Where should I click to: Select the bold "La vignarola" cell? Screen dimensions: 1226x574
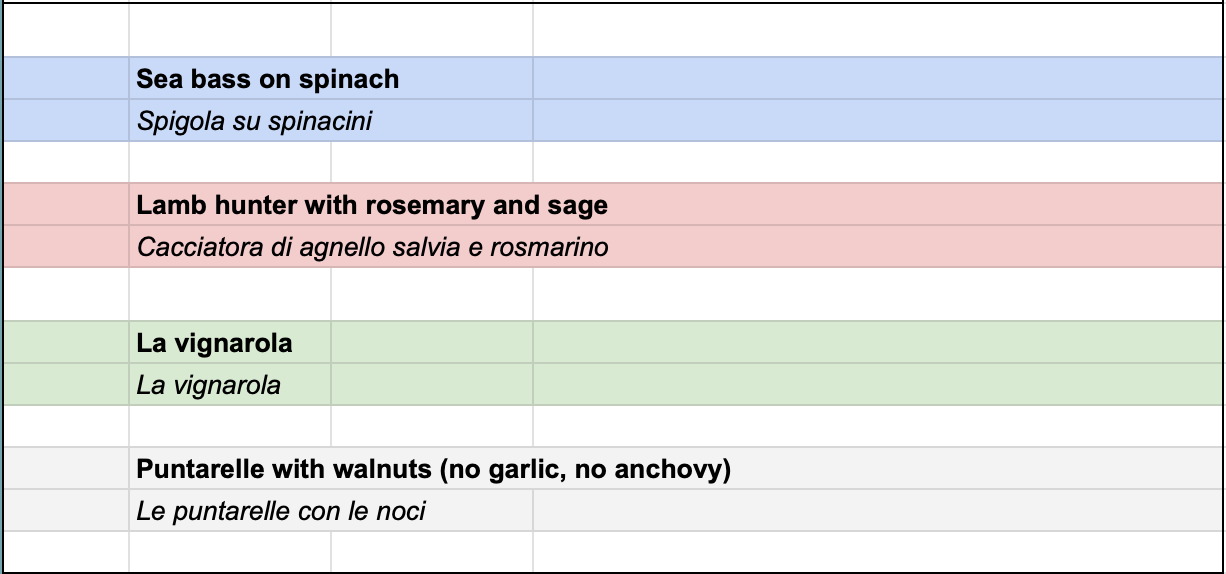(214, 343)
